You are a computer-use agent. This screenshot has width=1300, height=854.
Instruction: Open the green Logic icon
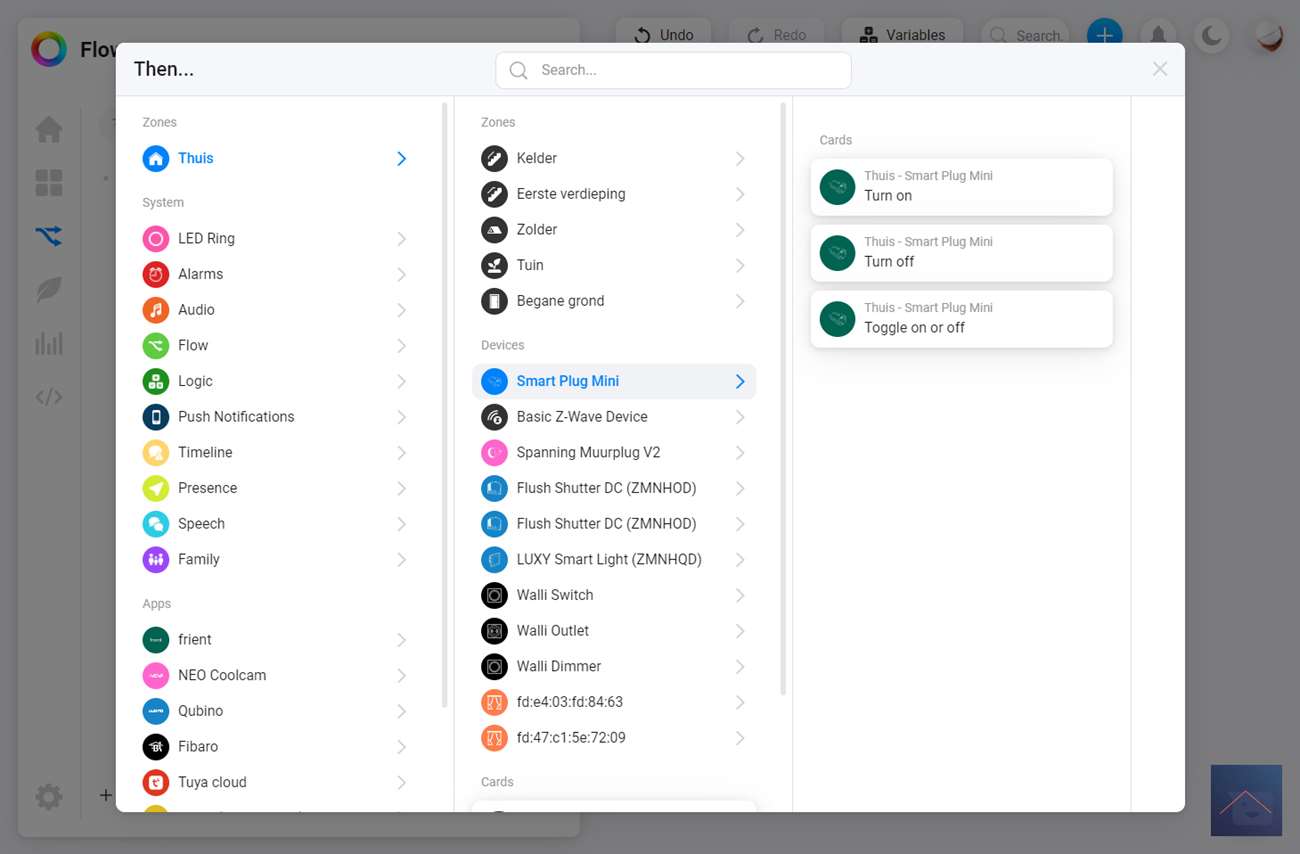tap(155, 381)
